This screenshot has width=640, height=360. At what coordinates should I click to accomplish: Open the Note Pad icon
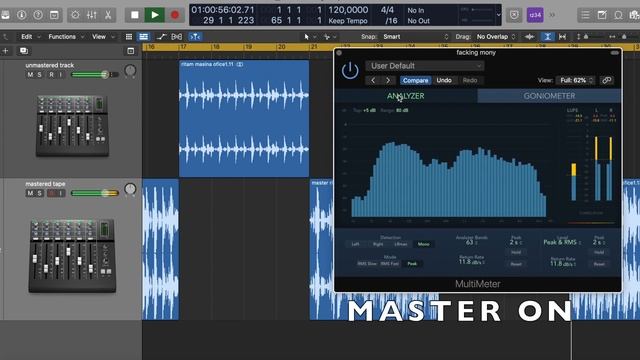(x=602, y=15)
